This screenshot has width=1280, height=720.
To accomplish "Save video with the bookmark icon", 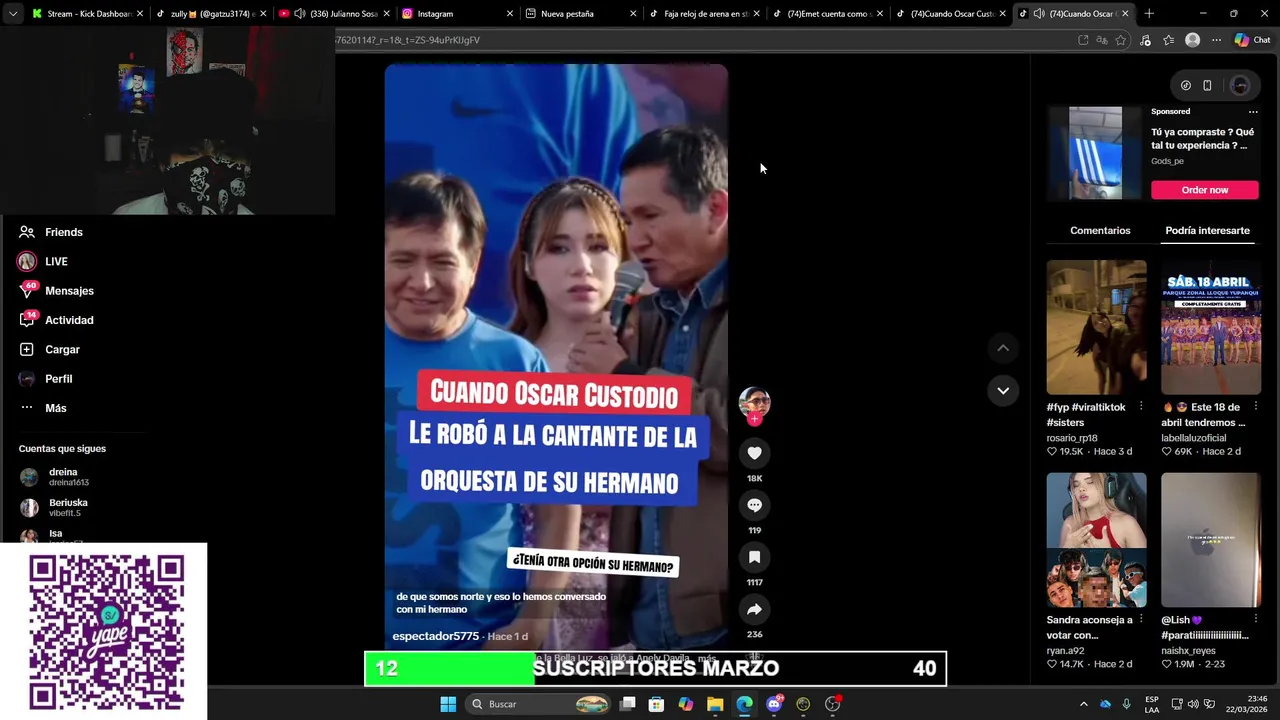I will (754, 557).
